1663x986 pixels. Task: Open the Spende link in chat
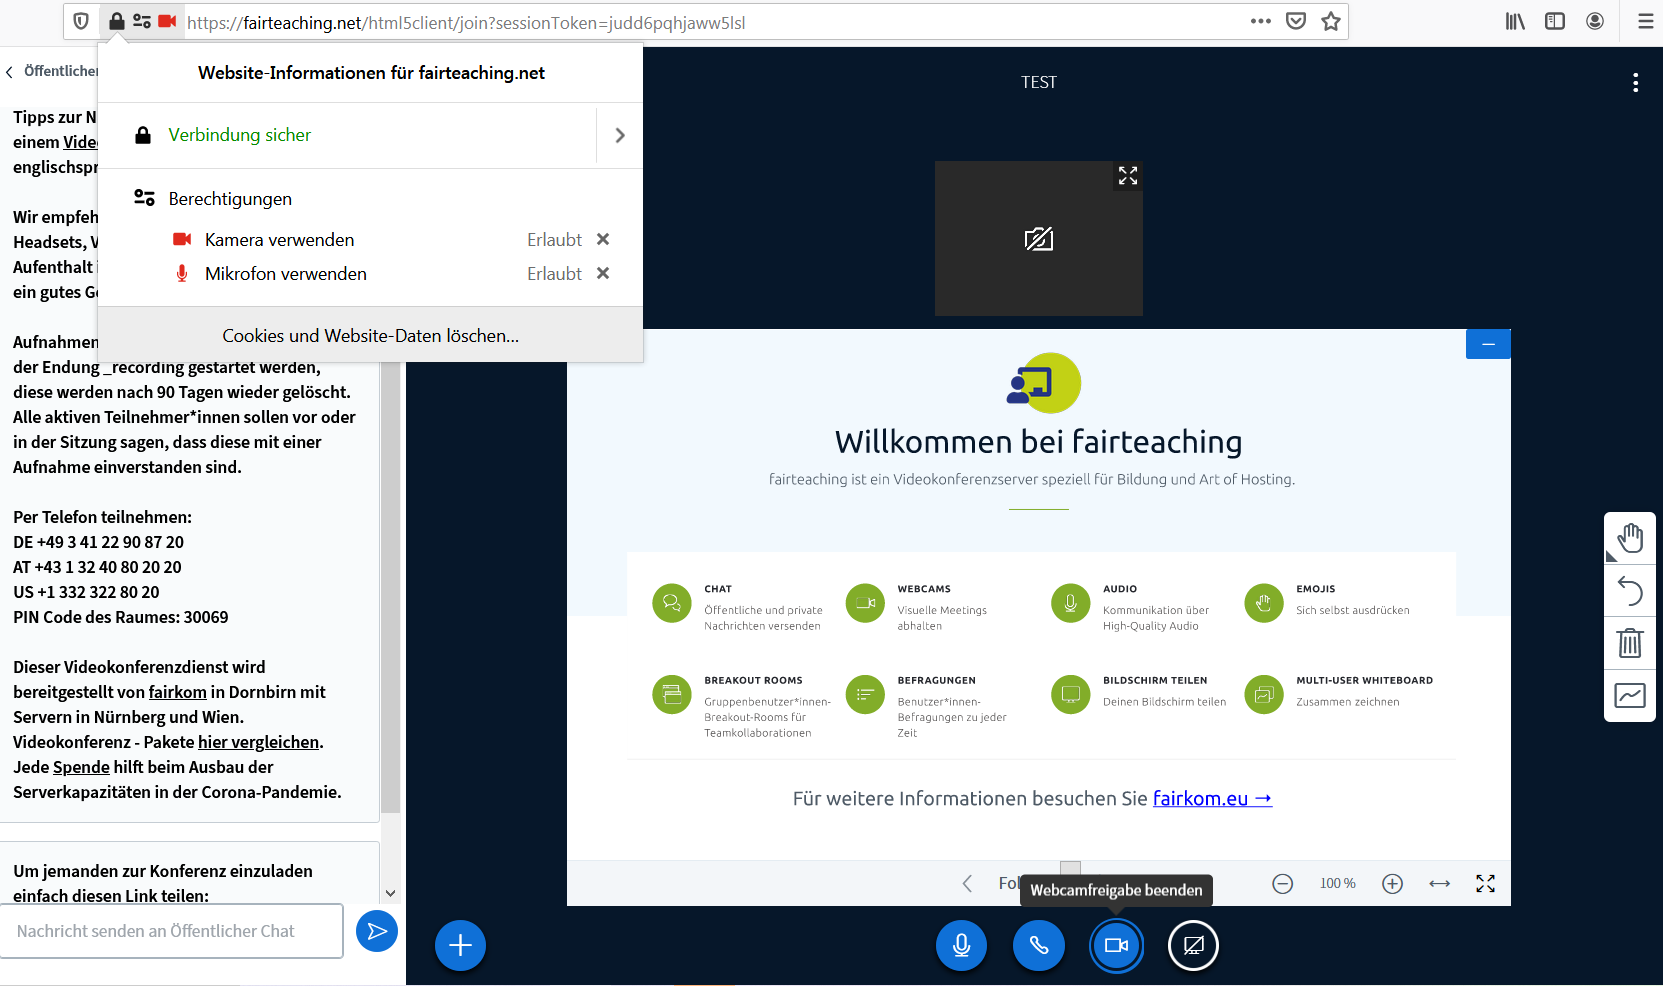tap(81, 767)
